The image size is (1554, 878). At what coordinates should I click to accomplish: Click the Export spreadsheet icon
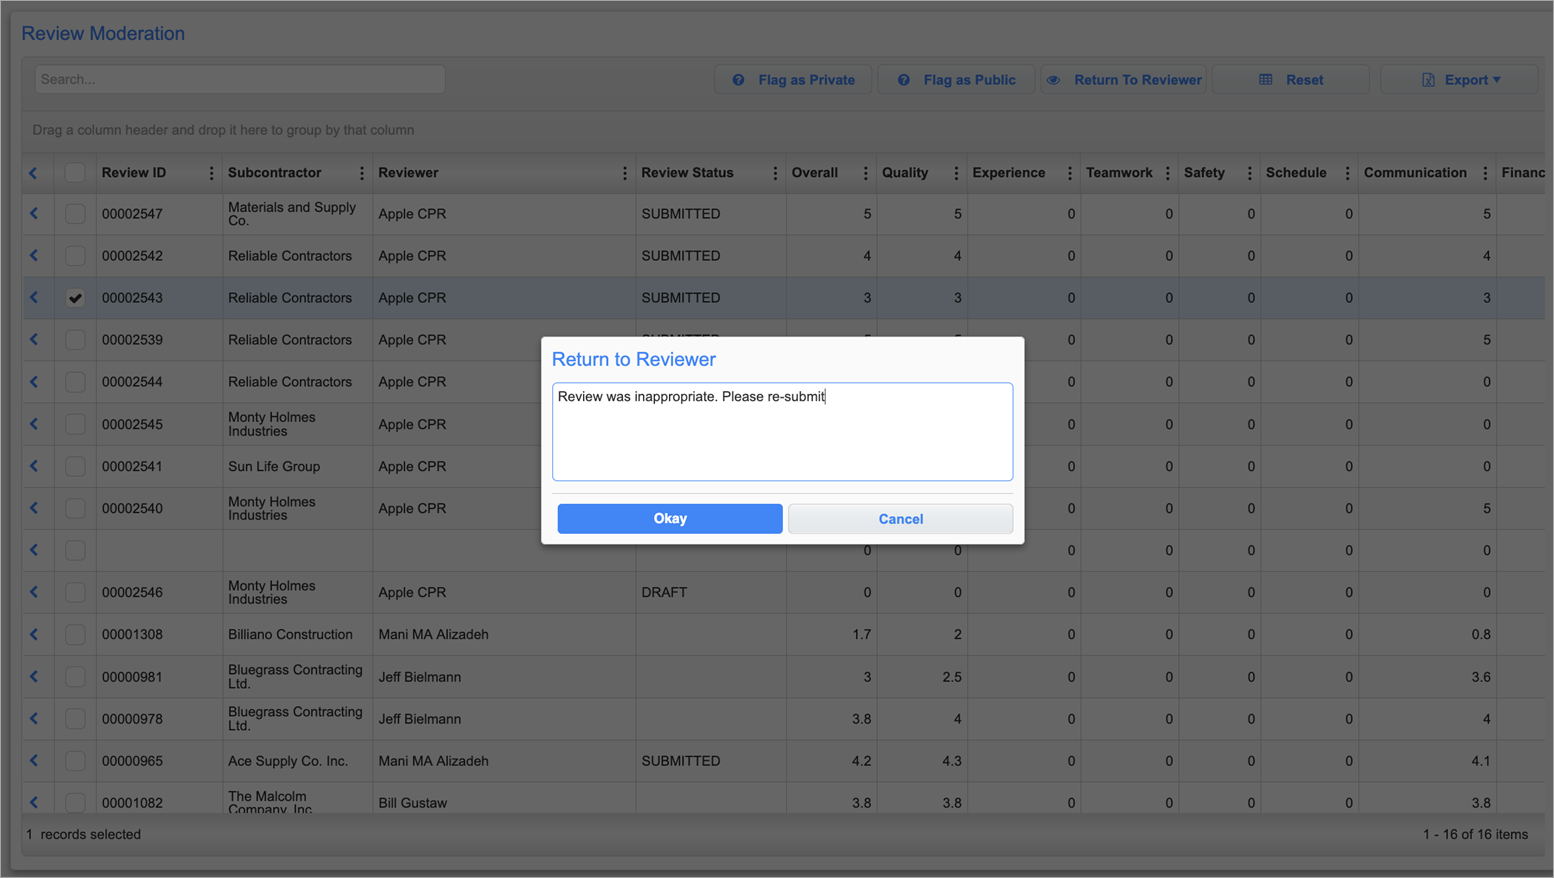1428,80
